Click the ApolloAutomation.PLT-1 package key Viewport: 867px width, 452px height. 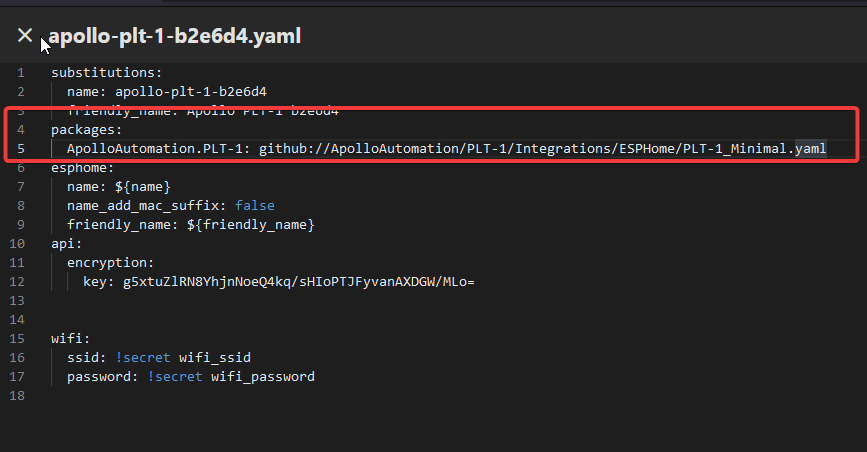coord(155,149)
